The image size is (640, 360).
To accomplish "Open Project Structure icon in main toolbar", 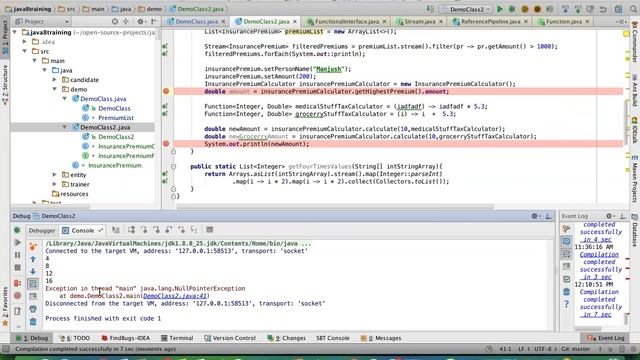I will point(619,9).
